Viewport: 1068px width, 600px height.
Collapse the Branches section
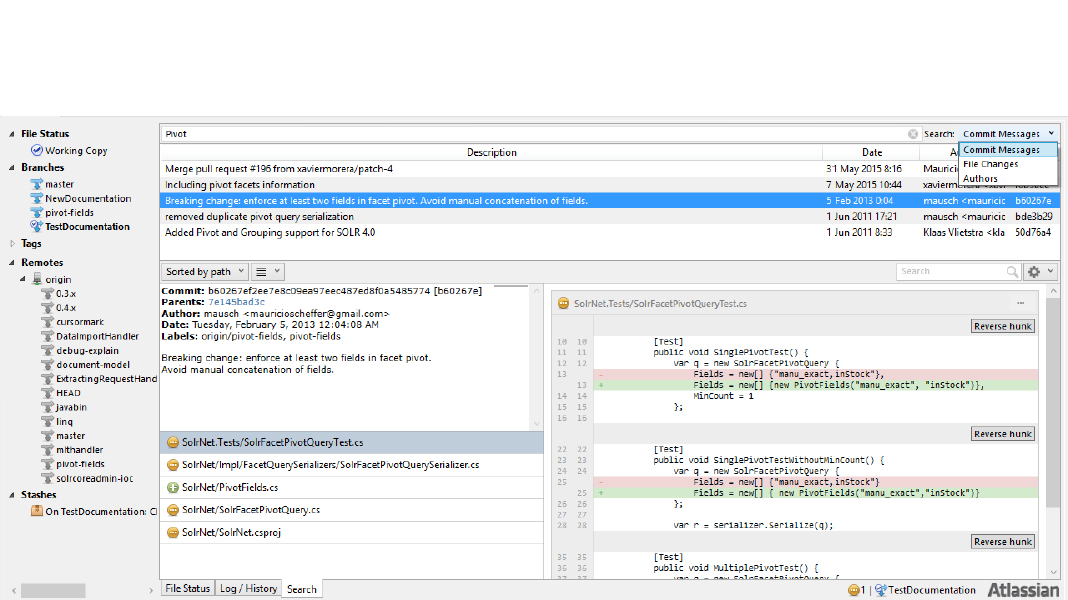13,168
